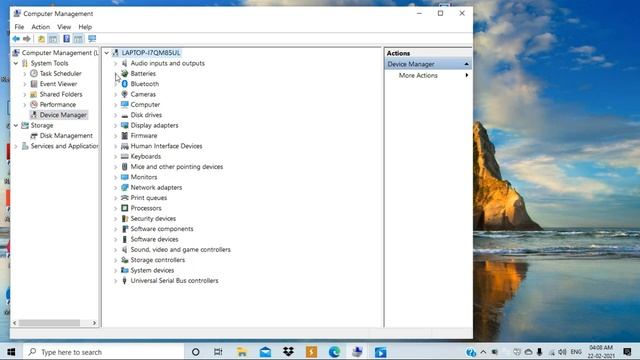Screen dimensions: 640x360
Task: Expand the Human Interface Devices node
Action: coord(115,146)
